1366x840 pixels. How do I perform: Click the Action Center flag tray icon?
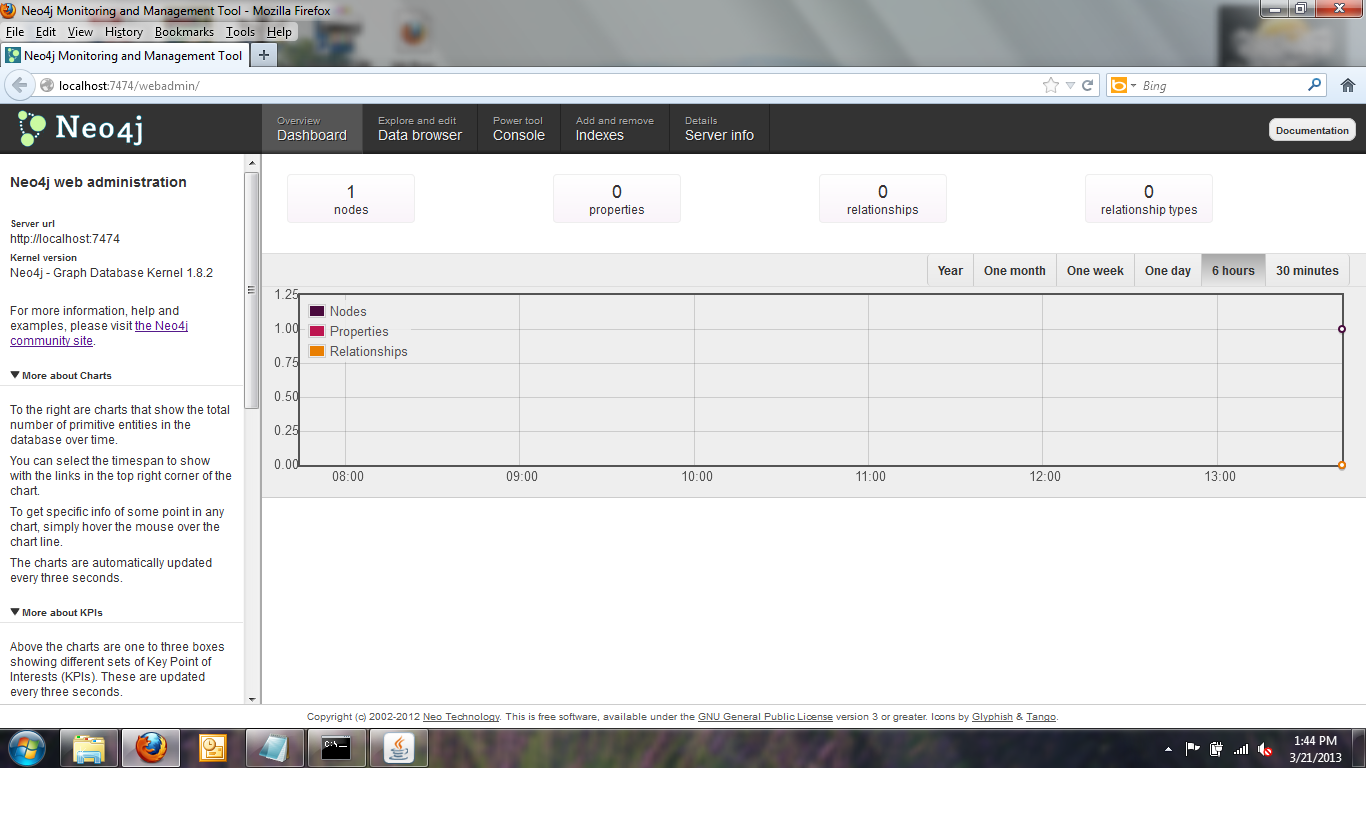tap(1192, 749)
